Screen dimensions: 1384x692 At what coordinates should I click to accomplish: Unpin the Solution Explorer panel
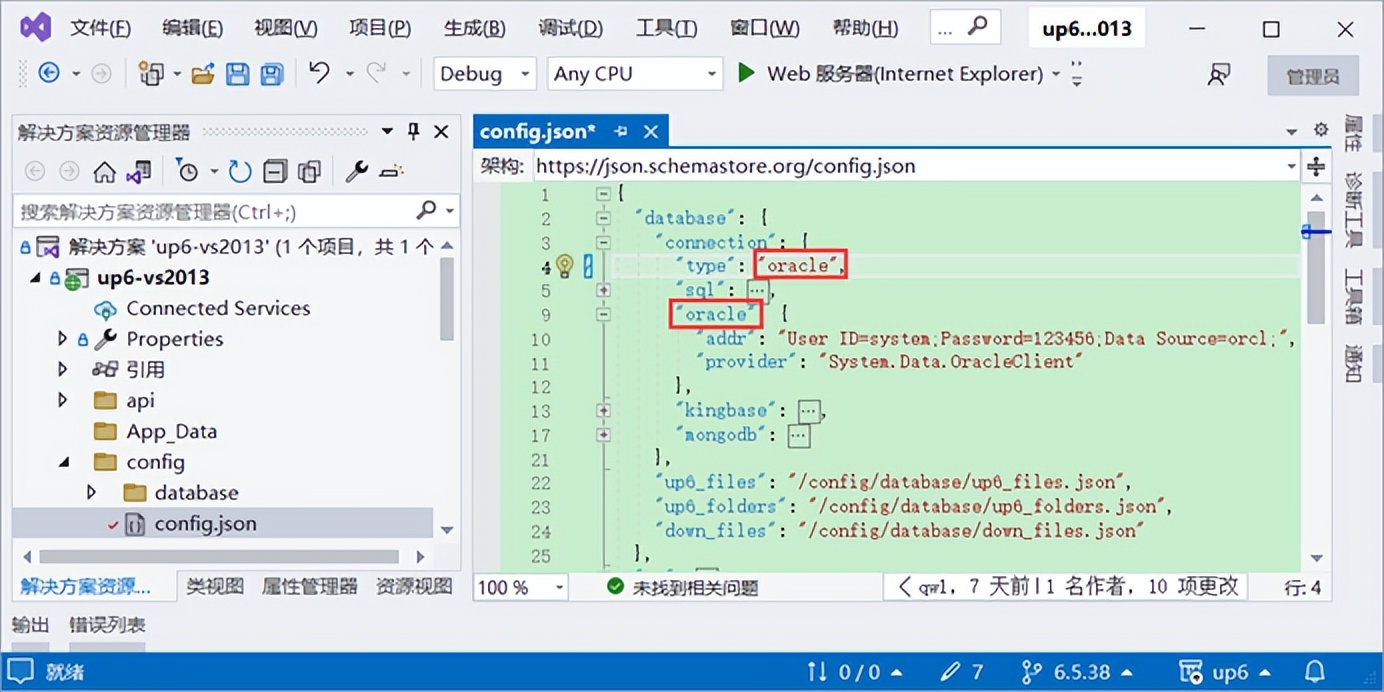coord(413,130)
